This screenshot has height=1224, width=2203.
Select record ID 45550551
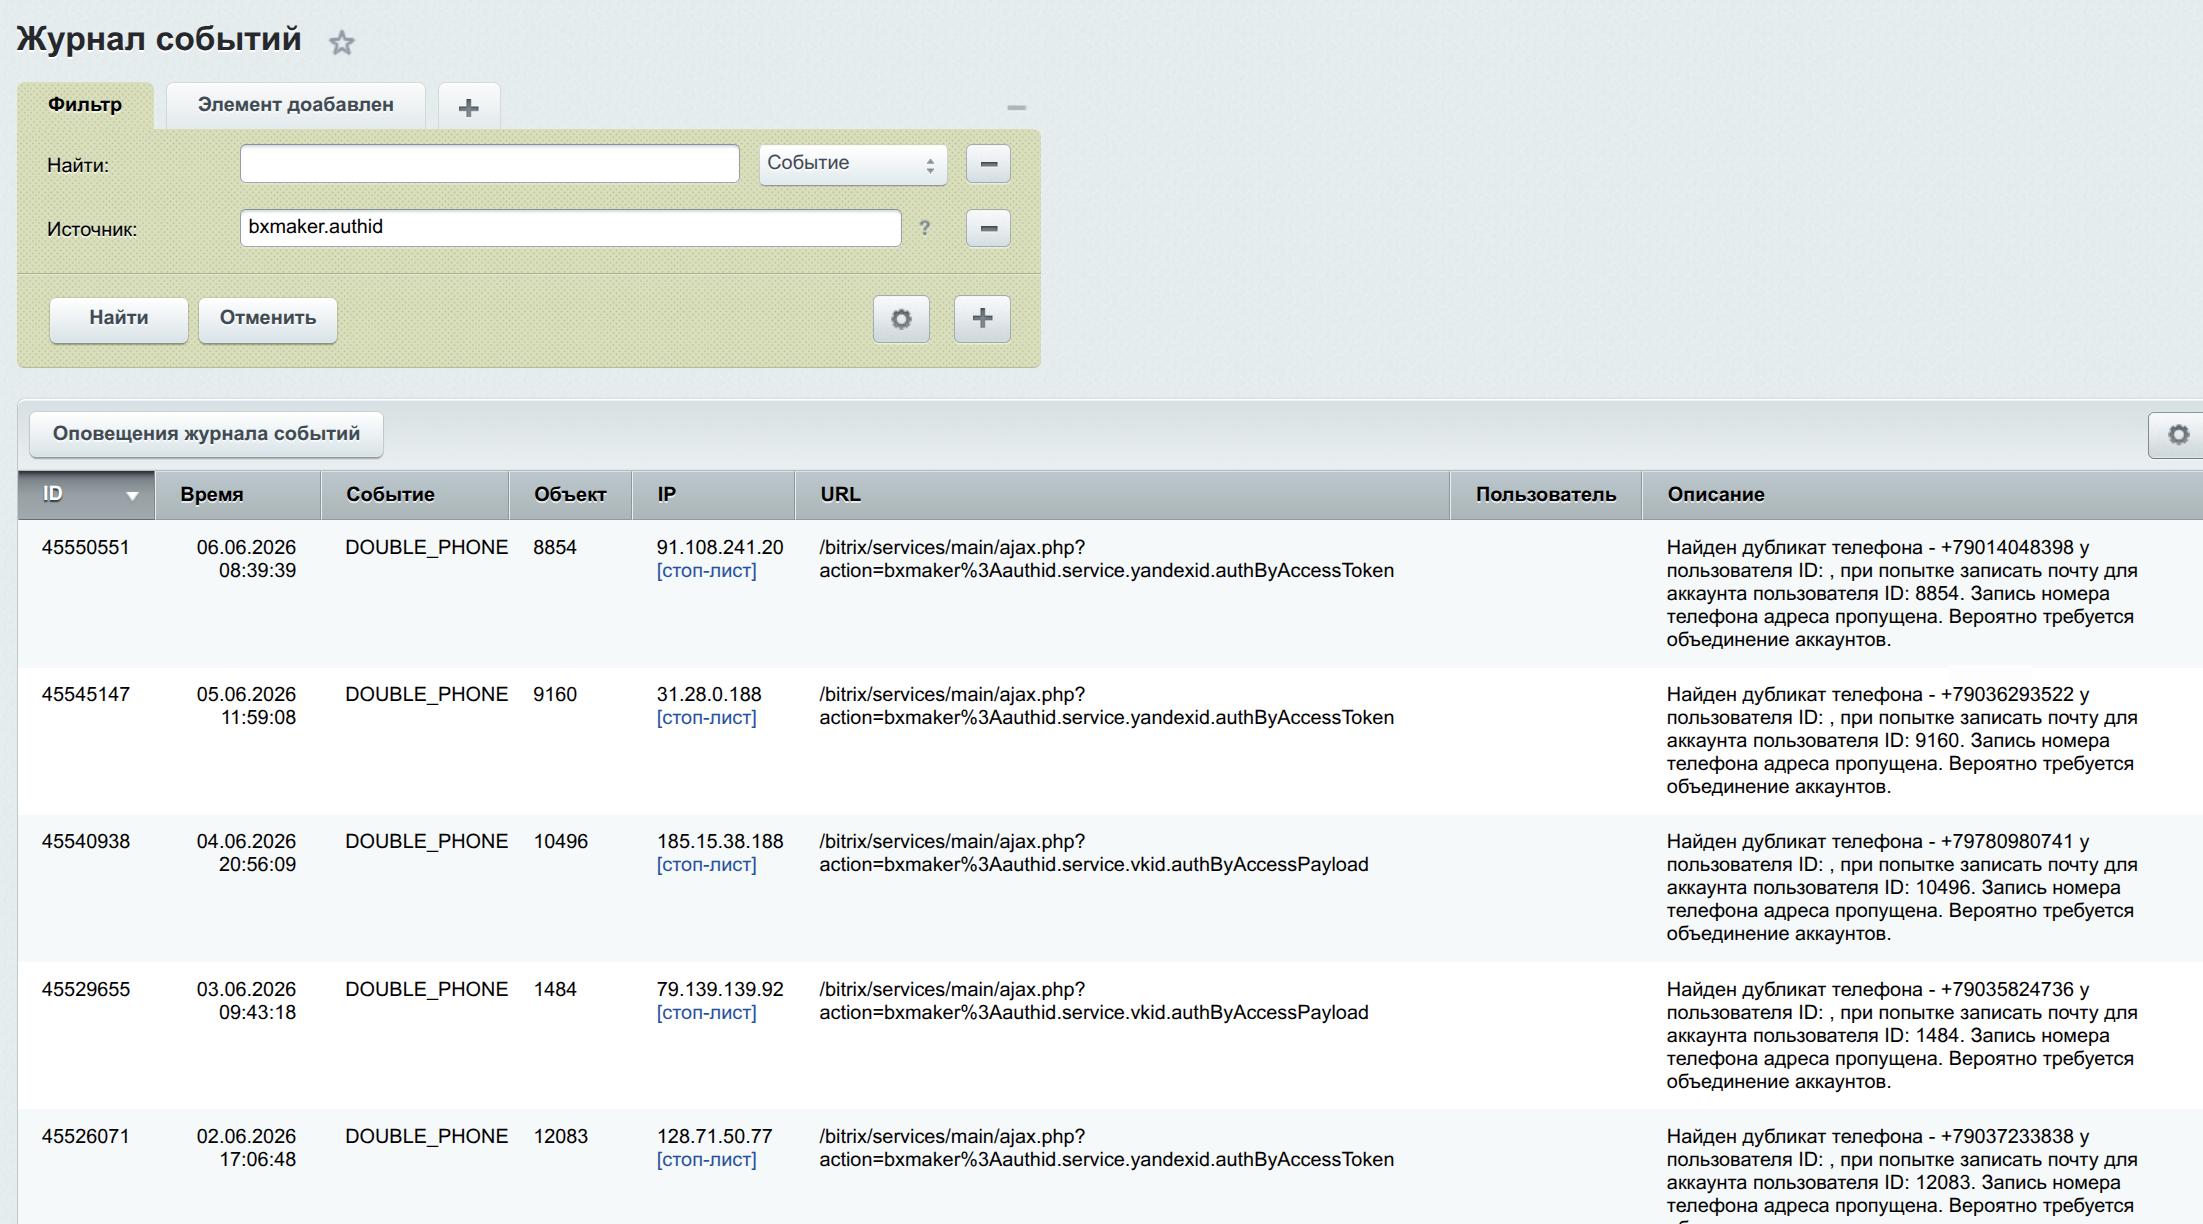(x=86, y=548)
